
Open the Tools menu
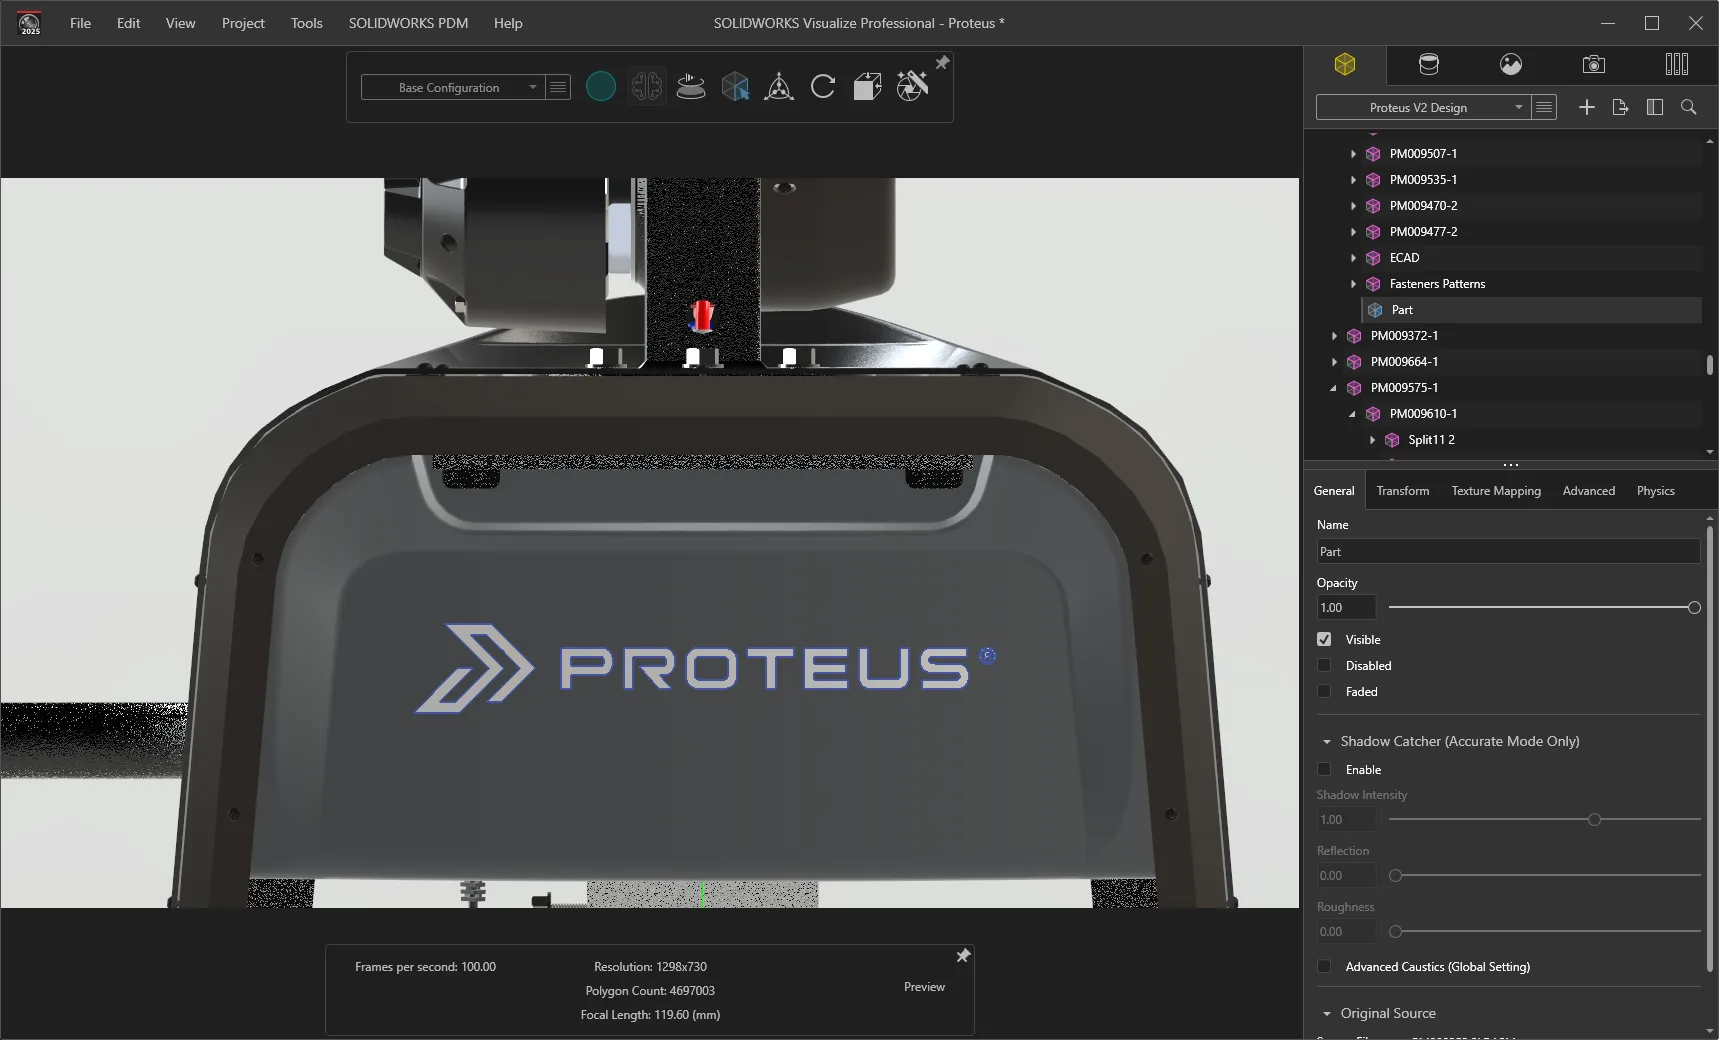coord(306,23)
